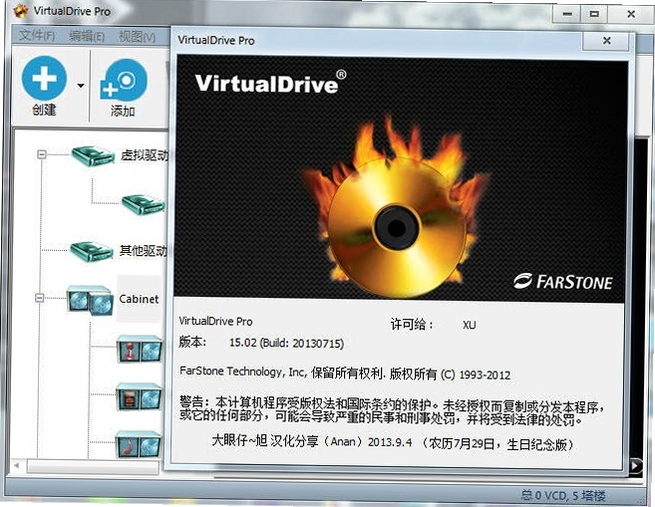Click the left arrow of horizontal scrollbar
655x507 pixels.
click(x=17, y=465)
